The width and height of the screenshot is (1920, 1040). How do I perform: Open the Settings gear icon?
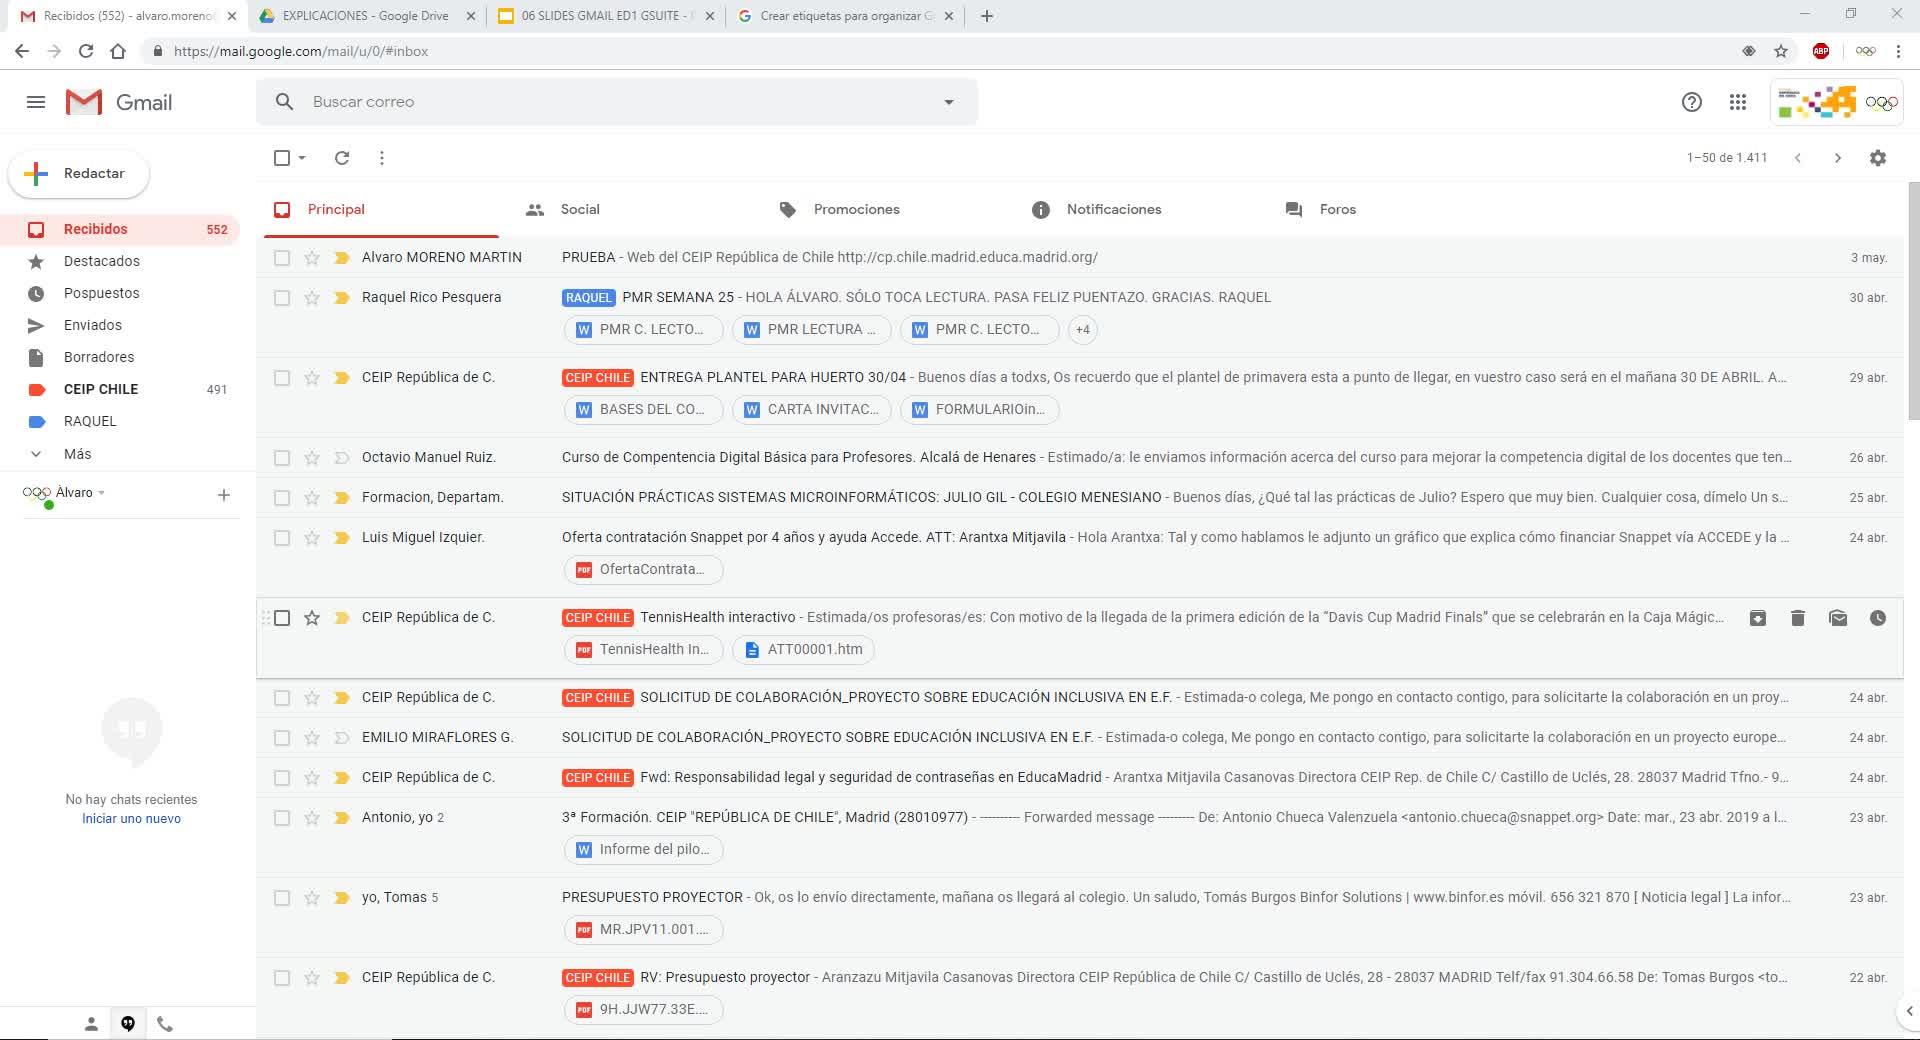tap(1878, 158)
